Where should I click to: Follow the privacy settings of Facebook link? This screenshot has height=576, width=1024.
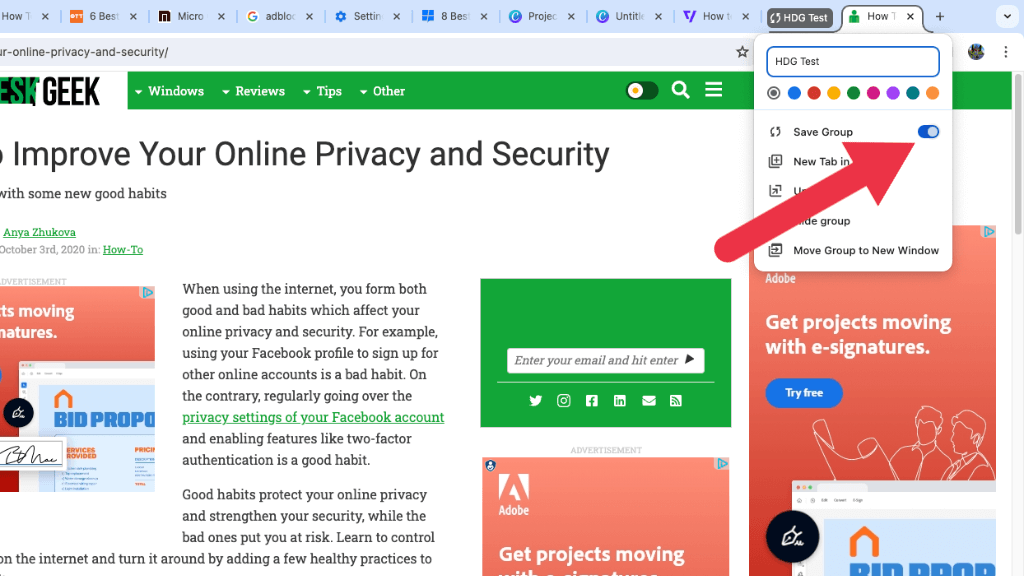313,417
